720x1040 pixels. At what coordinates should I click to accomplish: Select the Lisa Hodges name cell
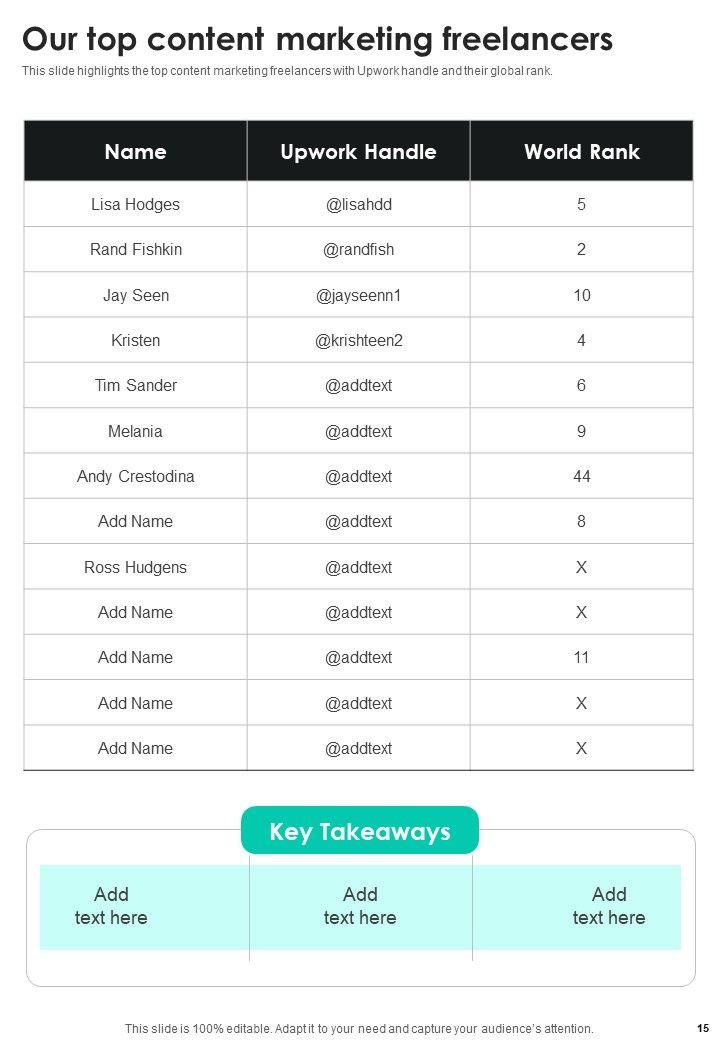pyautogui.click(x=136, y=204)
